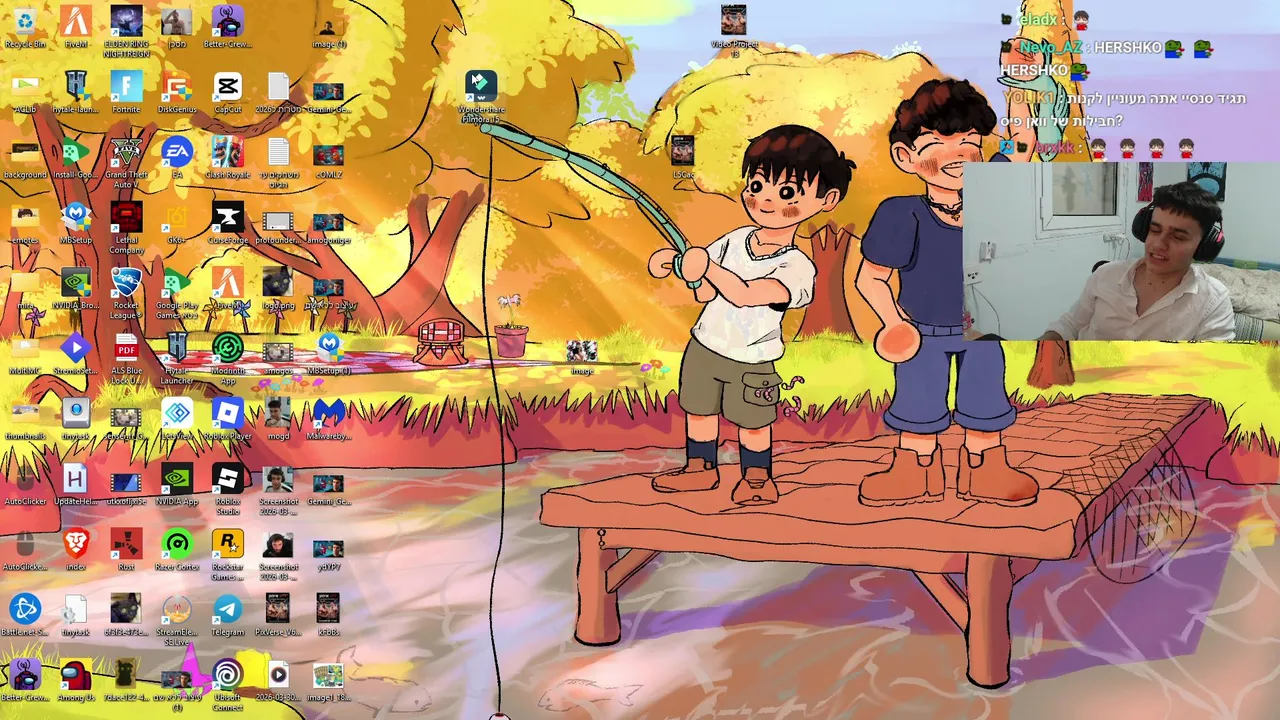
Task: Open the Telegram shortcut
Action: (227, 615)
